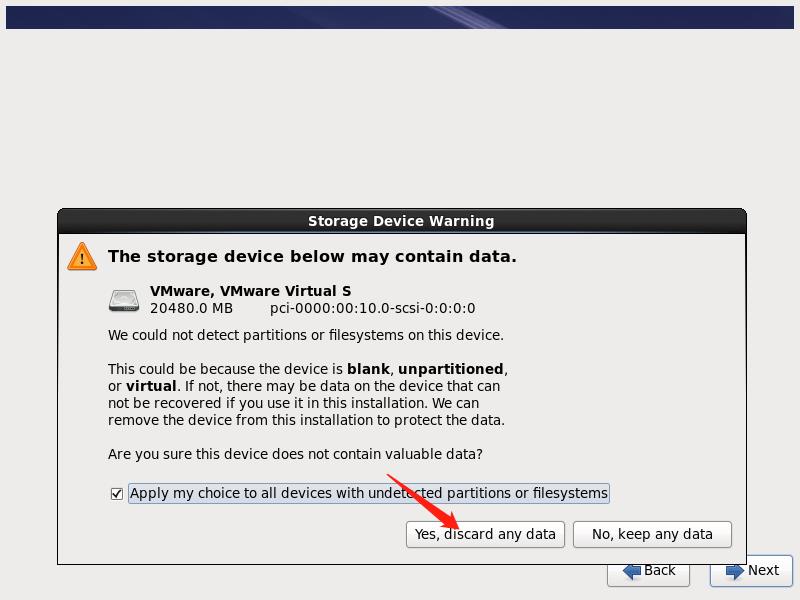800x600 pixels.
Task: Click the "pci-0000:00:10.0-scsi-0:0:0:0" device path
Action: 372,308
